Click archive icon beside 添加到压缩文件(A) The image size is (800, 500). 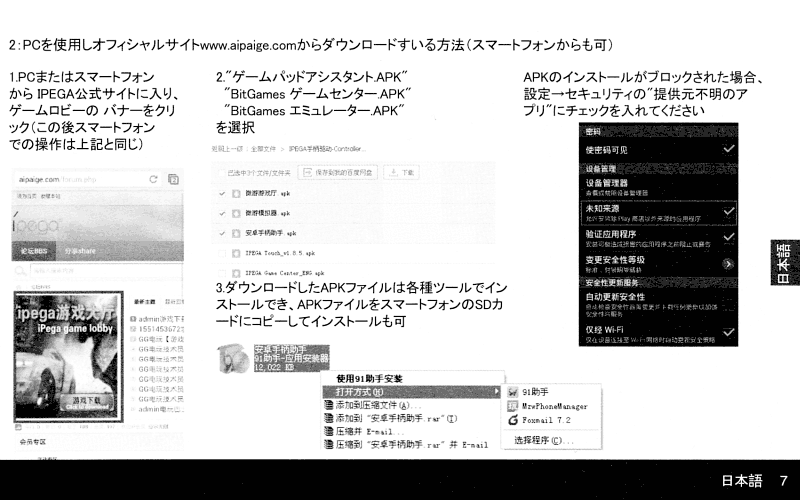coord(329,405)
